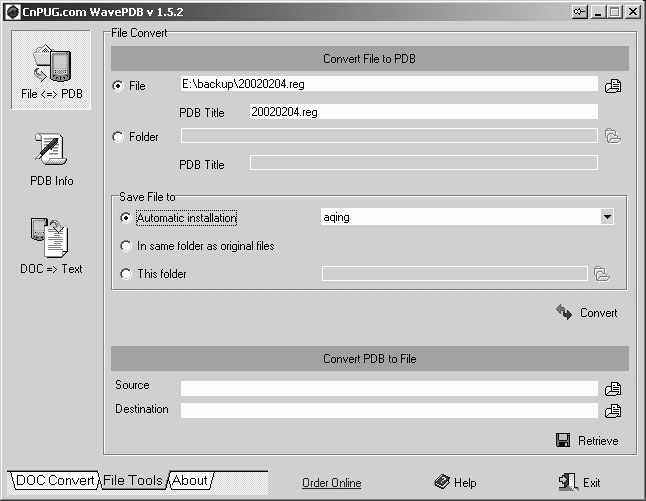Open the DOC => Text sidebar panel
This screenshot has width=646, height=501.
click(51, 244)
